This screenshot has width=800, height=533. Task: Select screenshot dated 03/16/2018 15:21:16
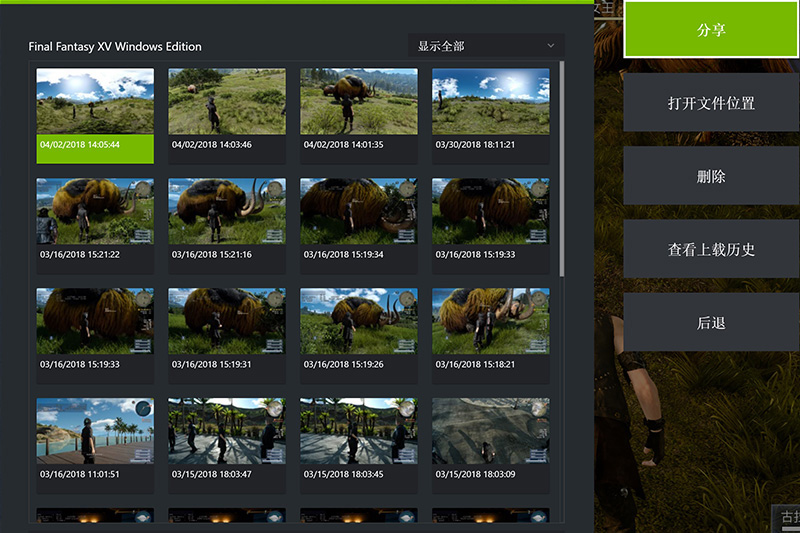[227, 226]
